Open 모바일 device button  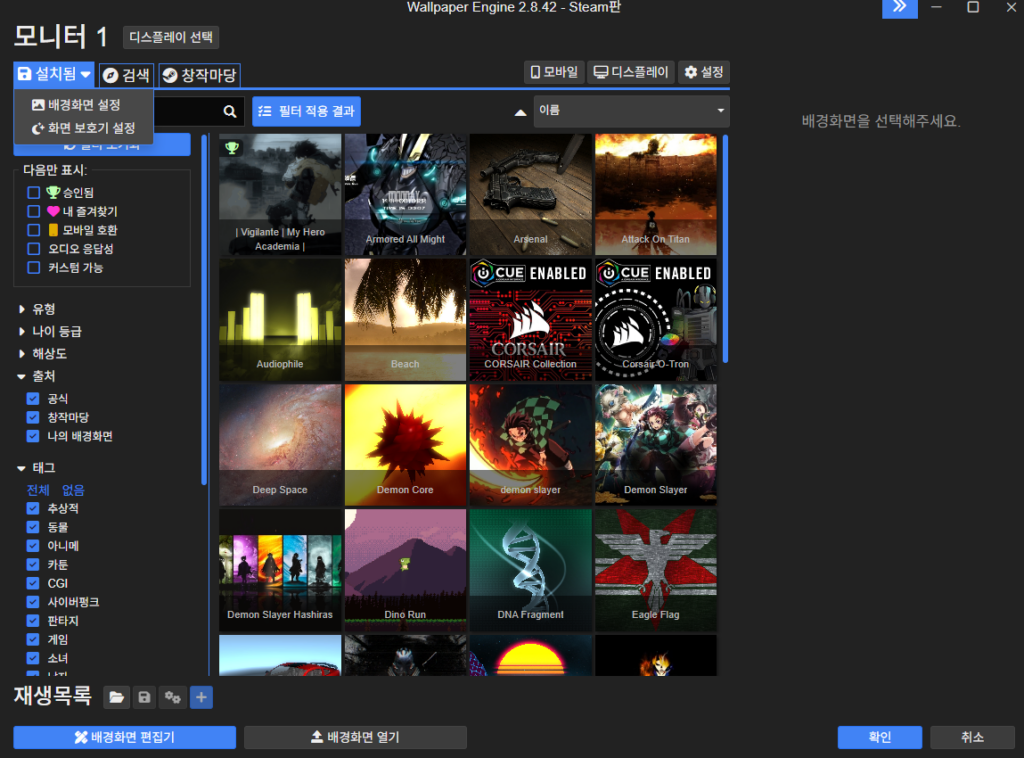click(x=554, y=72)
